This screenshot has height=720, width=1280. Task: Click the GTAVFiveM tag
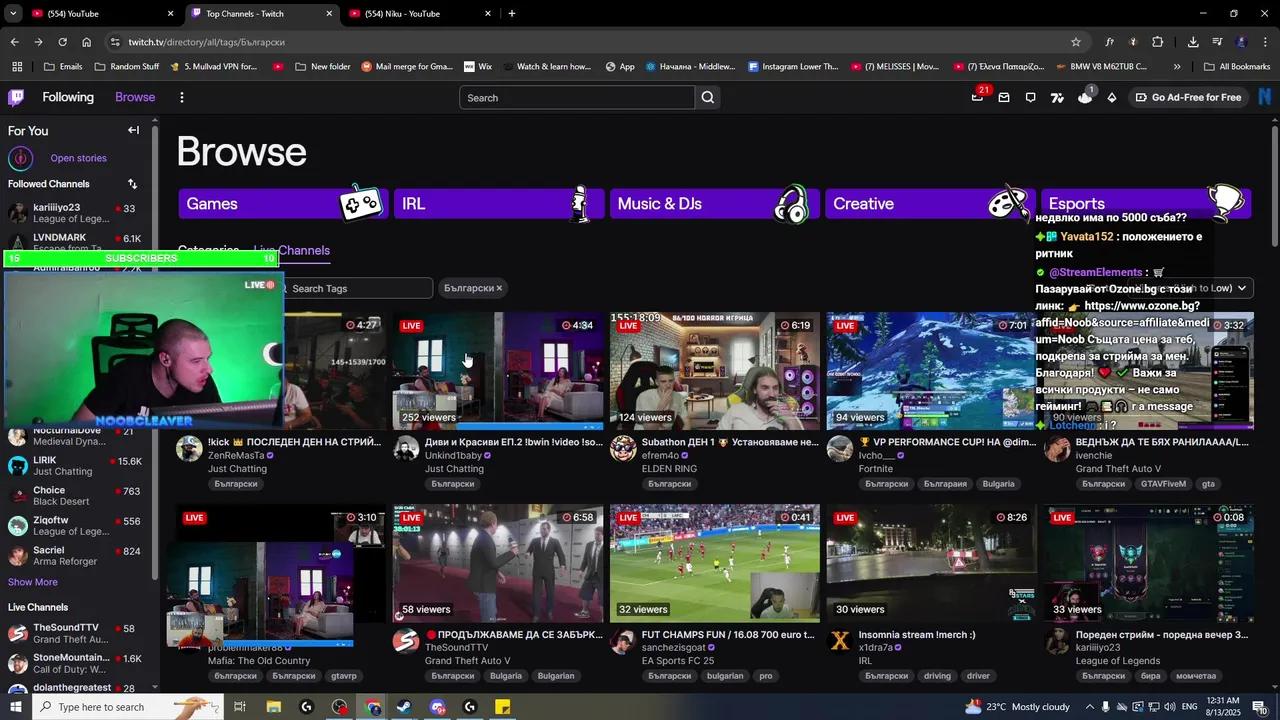[1164, 484]
